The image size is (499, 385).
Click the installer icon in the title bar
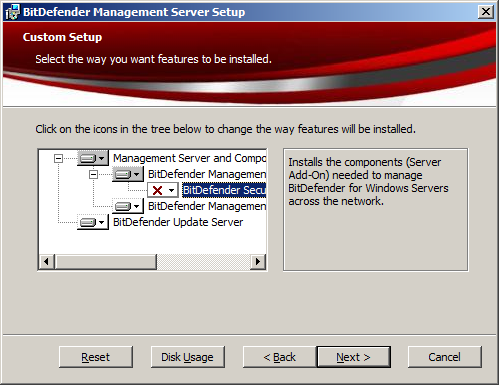pyautogui.click(x=13, y=12)
